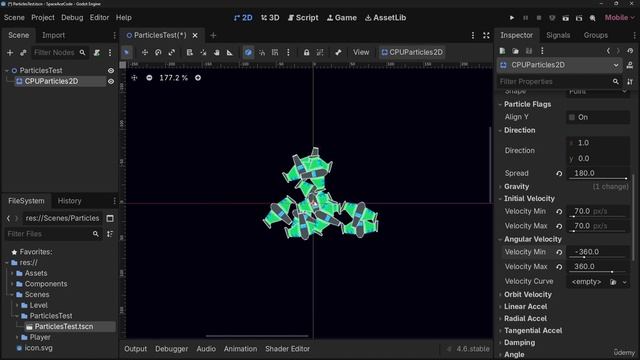Toggle smart snapping in the toolbar
640x360 pixels.
[x=248, y=52]
